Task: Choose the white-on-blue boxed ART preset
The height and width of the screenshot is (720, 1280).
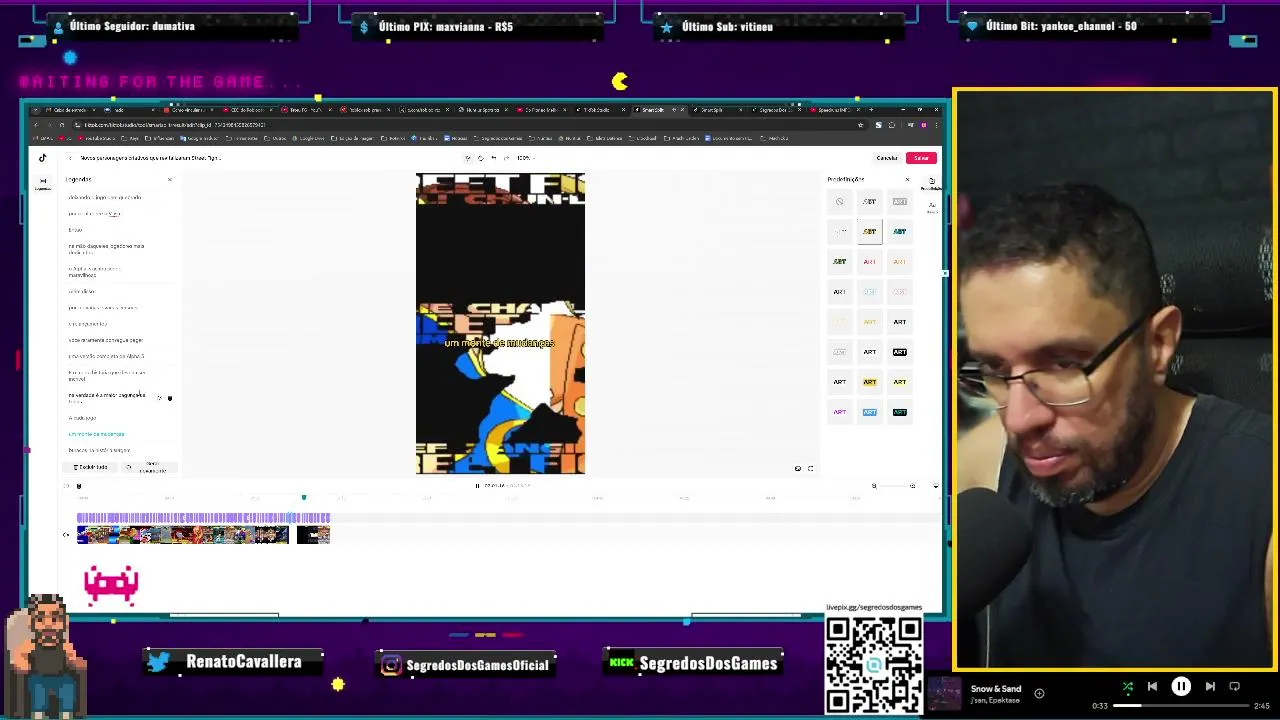Action: (x=870, y=412)
